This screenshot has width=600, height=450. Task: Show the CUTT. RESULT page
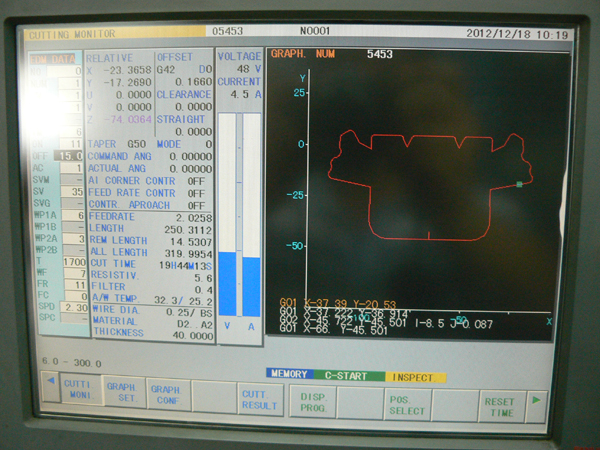click(x=261, y=398)
